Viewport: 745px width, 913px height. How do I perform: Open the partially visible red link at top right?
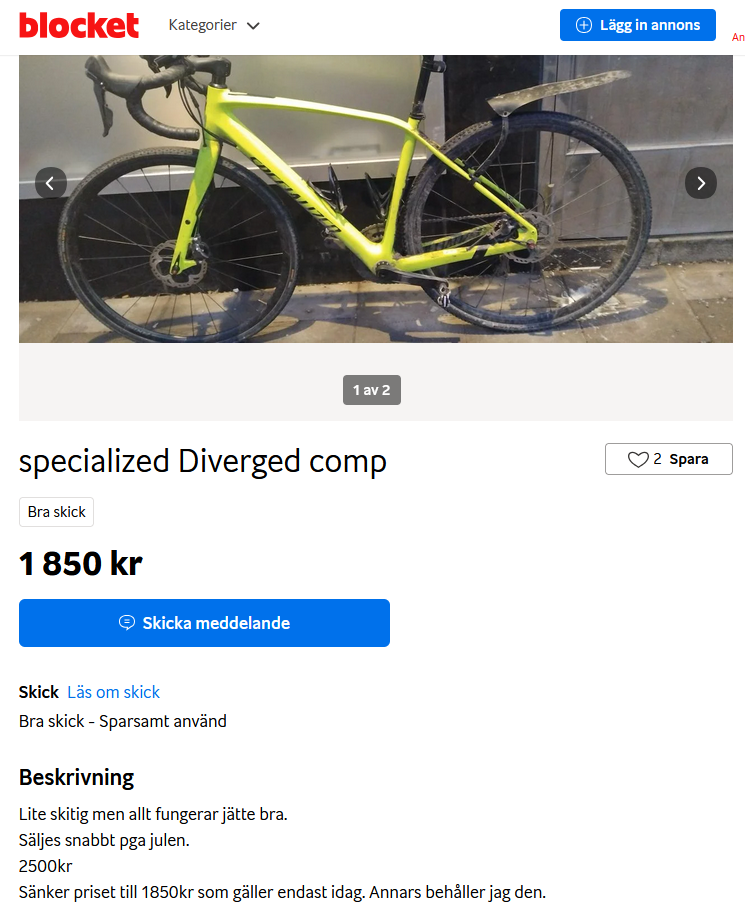click(x=738, y=37)
